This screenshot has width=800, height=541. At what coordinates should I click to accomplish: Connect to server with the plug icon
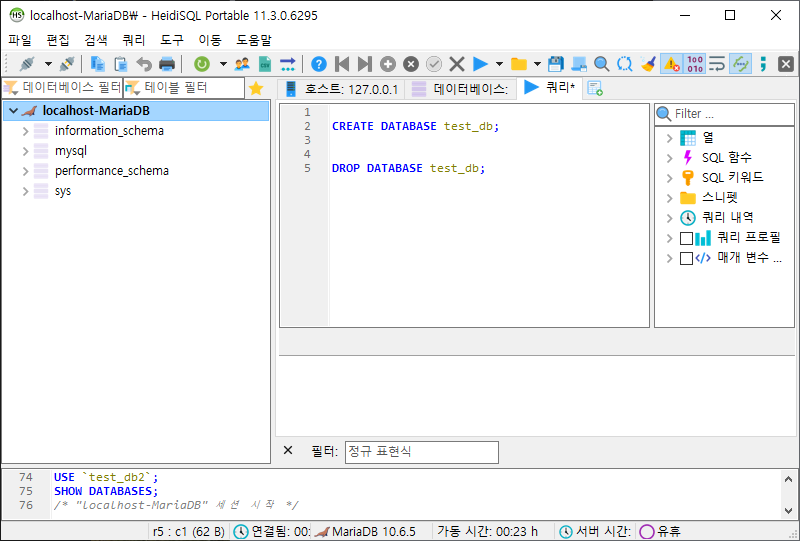point(27,64)
